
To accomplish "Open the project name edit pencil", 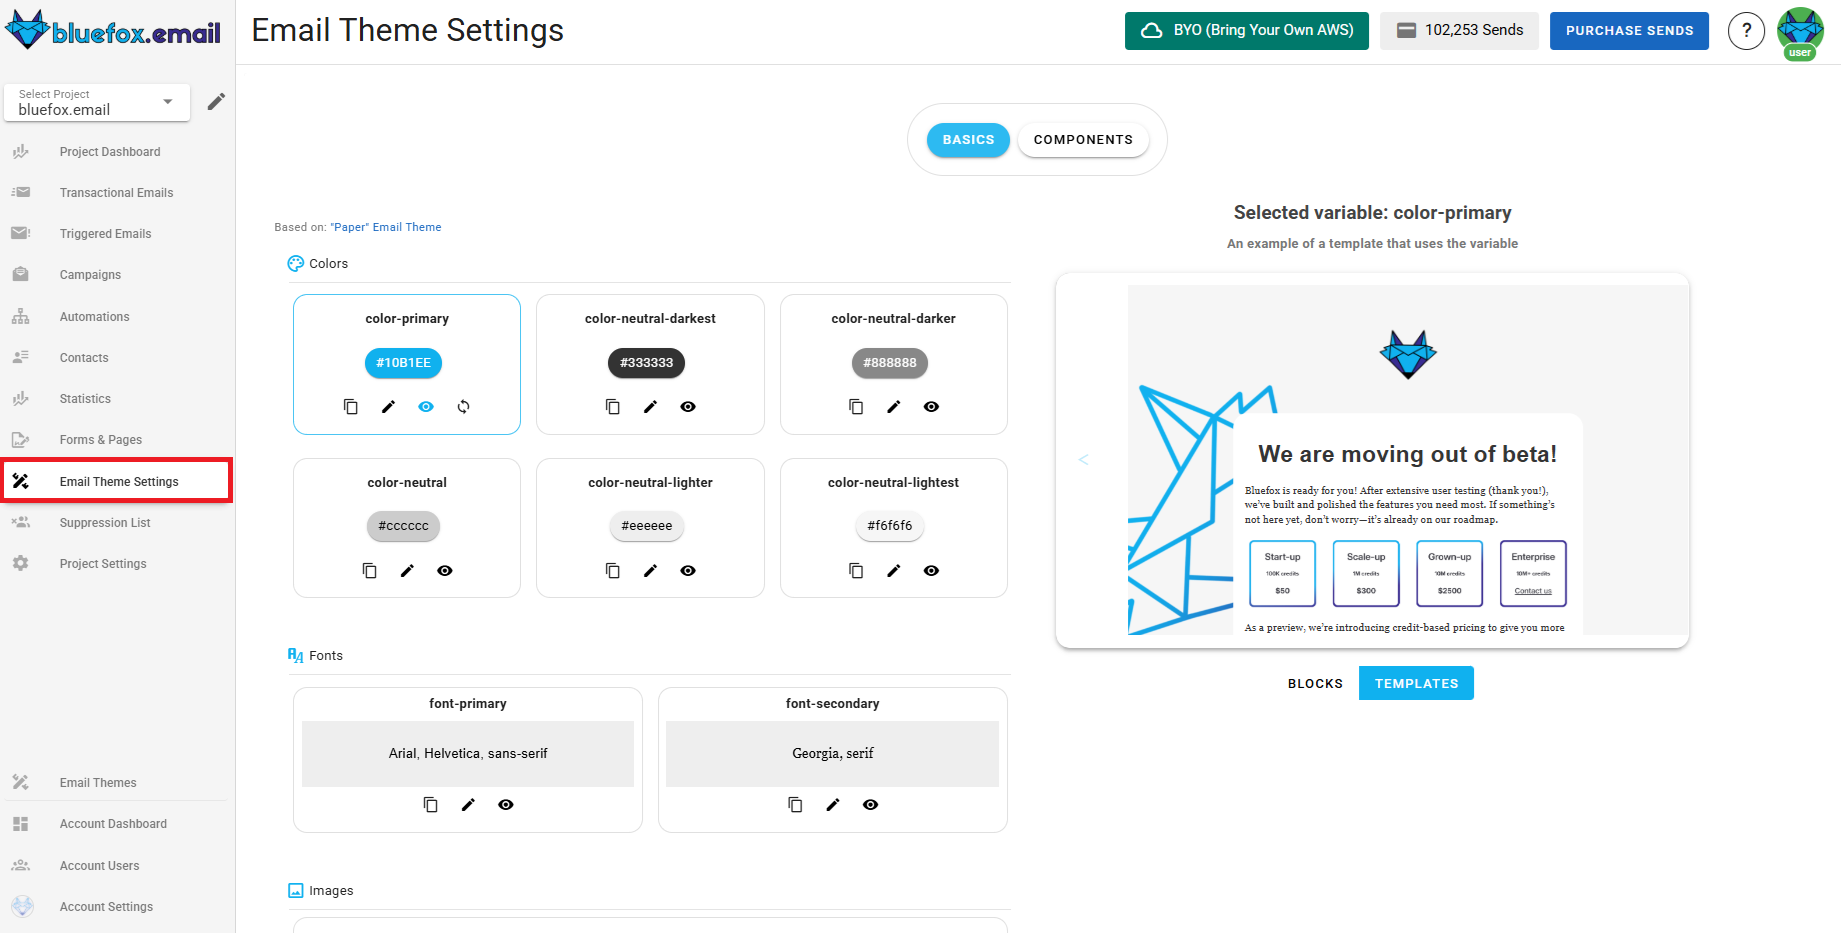I will [216, 101].
